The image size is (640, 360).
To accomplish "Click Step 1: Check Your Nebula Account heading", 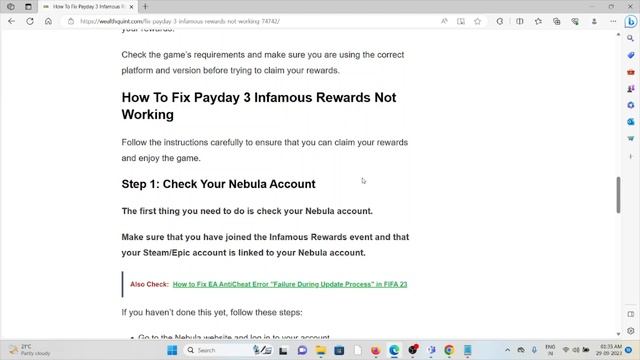I will [218, 184].
